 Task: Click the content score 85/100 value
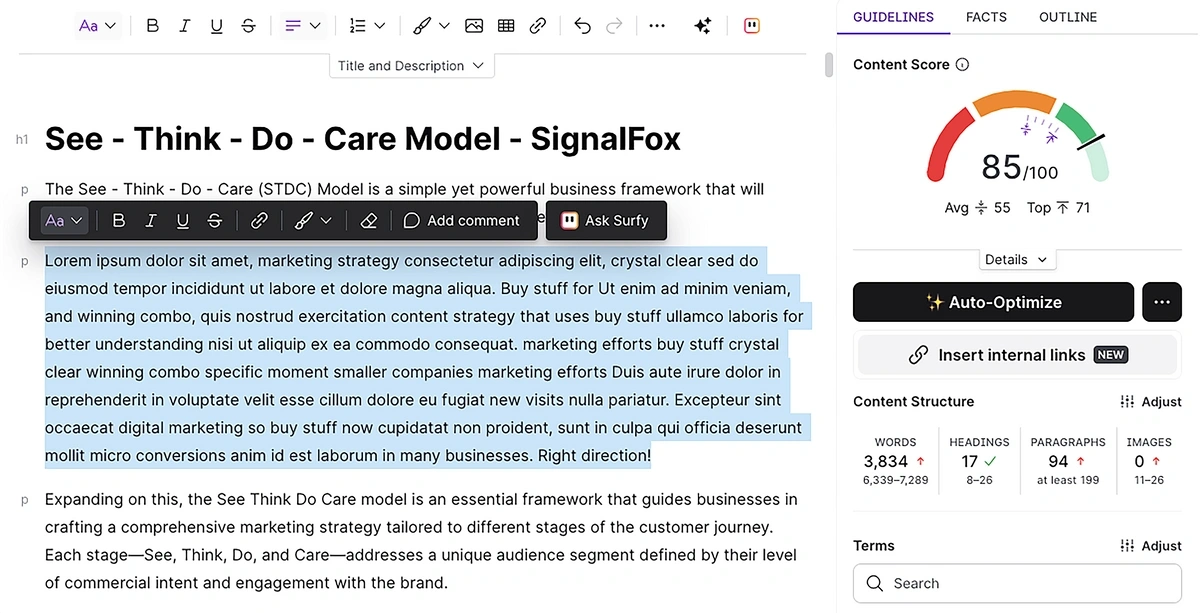pos(1019,166)
